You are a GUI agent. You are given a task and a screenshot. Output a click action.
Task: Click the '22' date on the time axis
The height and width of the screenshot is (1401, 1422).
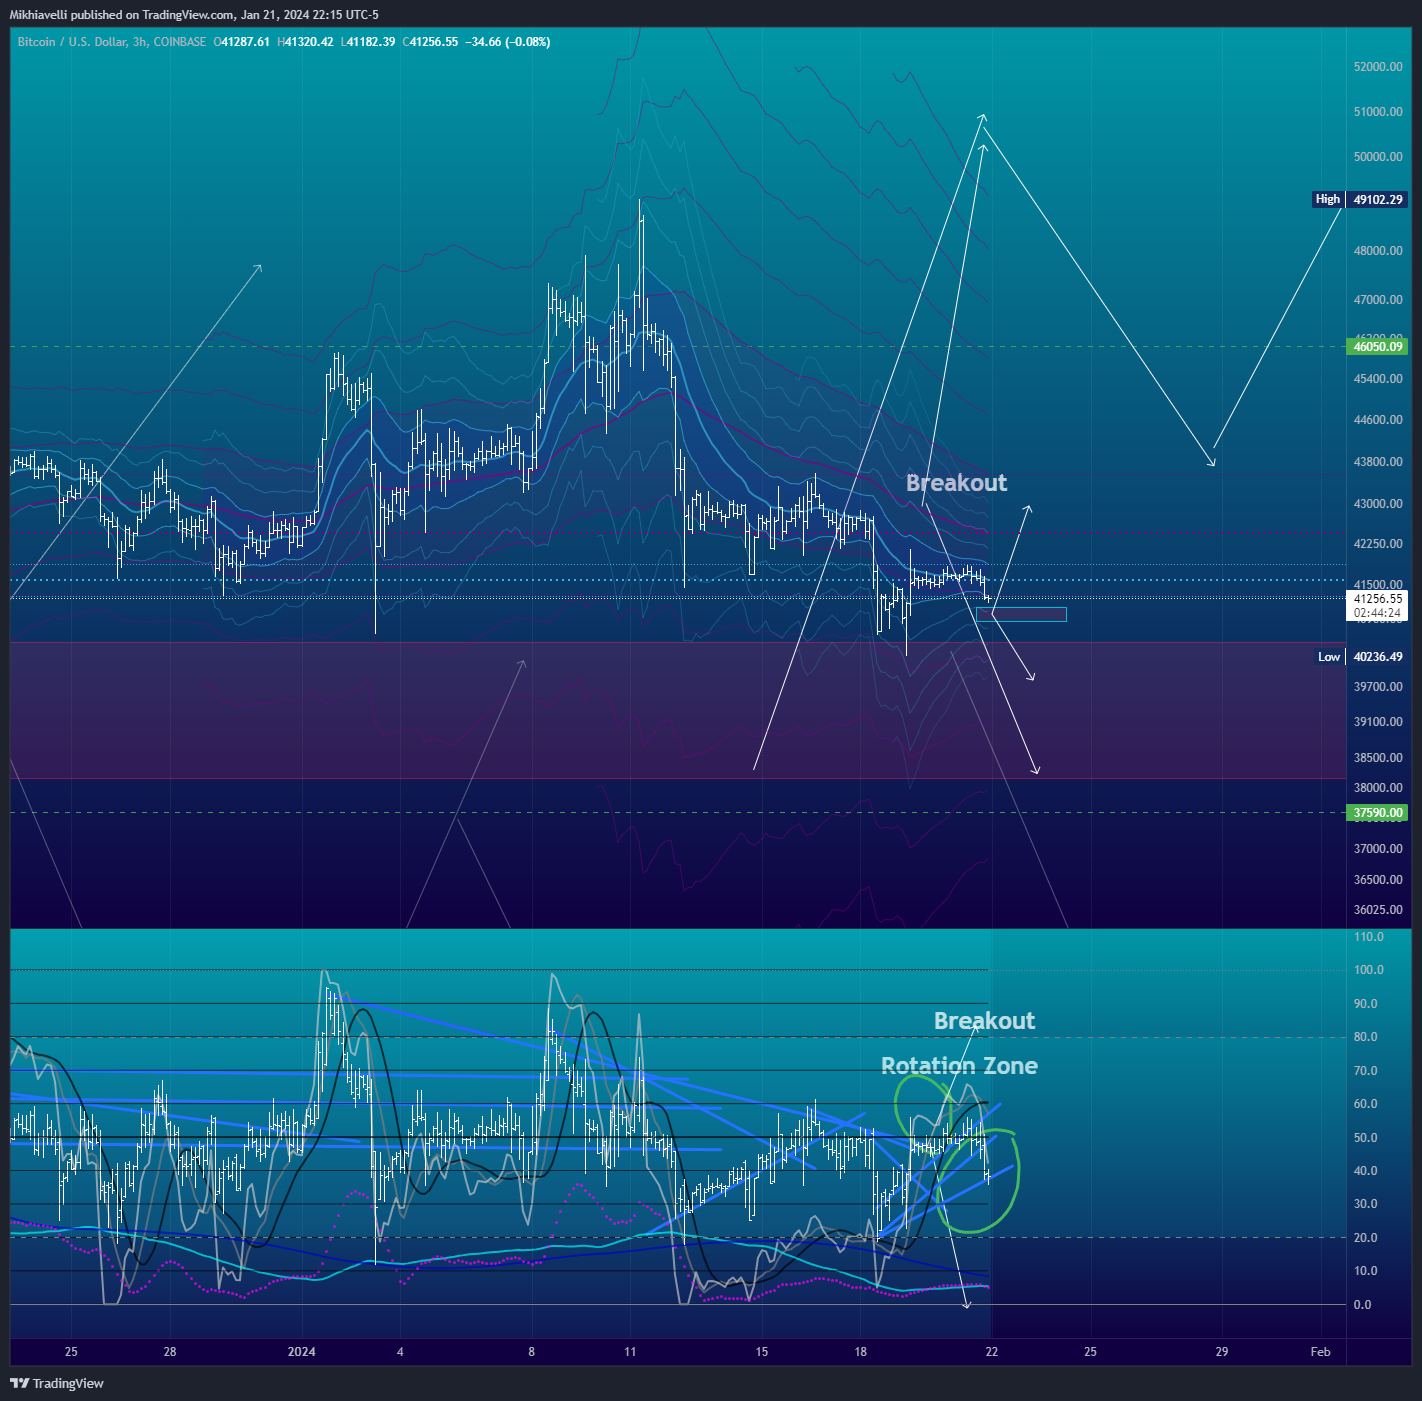click(991, 1352)
